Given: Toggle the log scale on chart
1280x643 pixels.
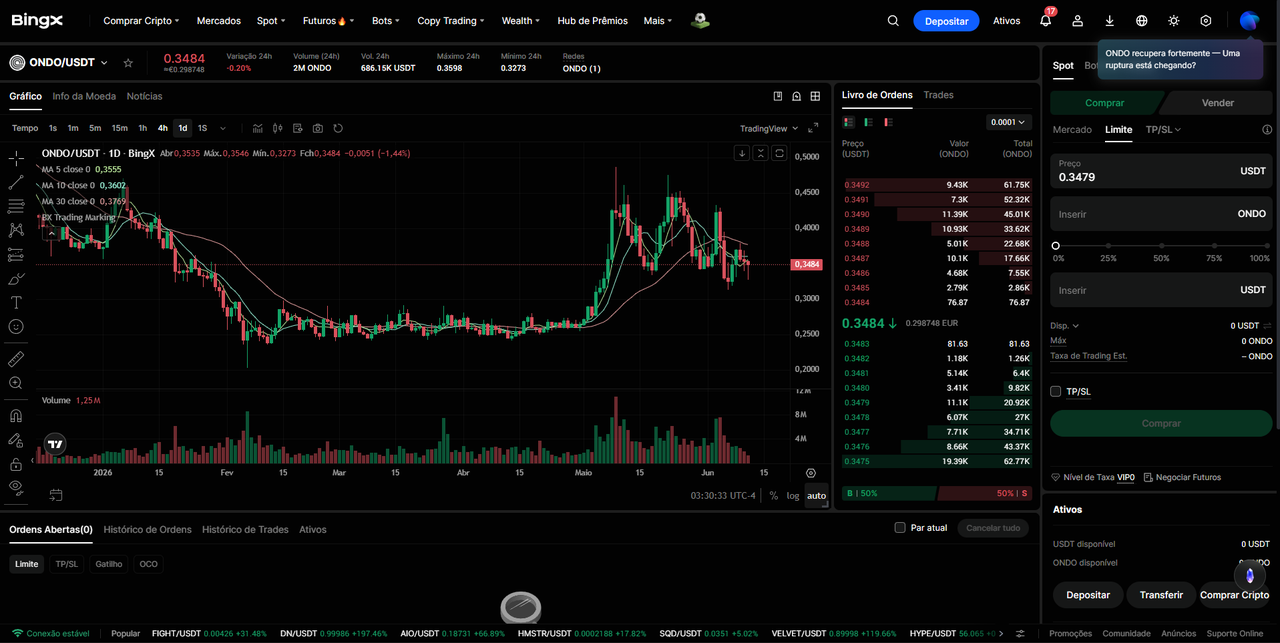Looking at the screenshot, I should 793,495.
